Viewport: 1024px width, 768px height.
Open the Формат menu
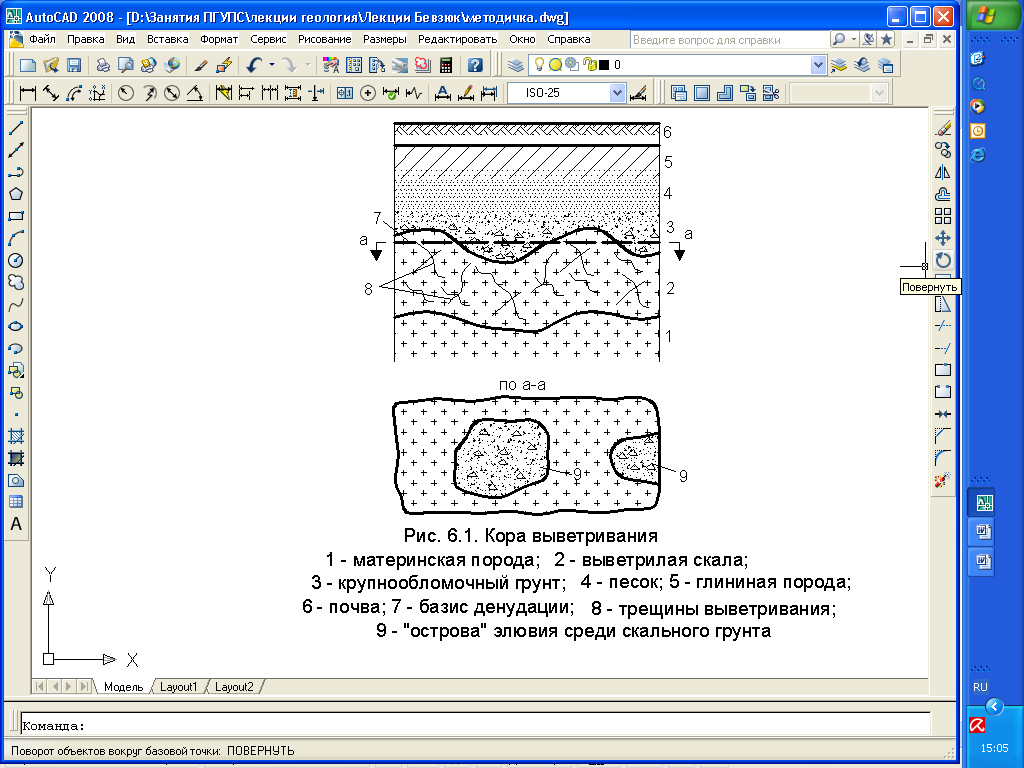pos(219,39)
